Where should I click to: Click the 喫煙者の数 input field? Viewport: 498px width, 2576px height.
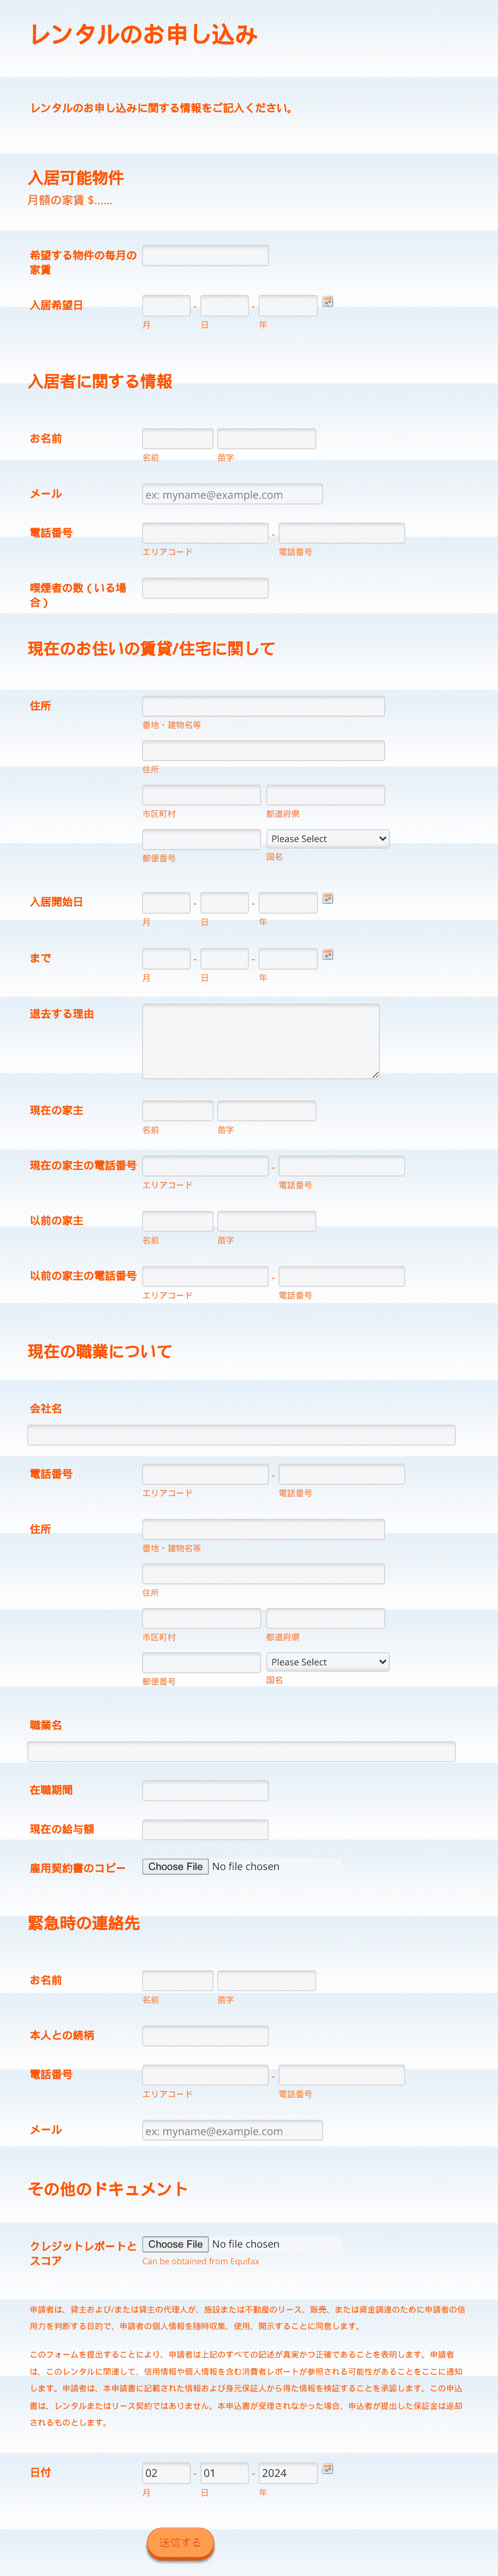click(205, 588)
